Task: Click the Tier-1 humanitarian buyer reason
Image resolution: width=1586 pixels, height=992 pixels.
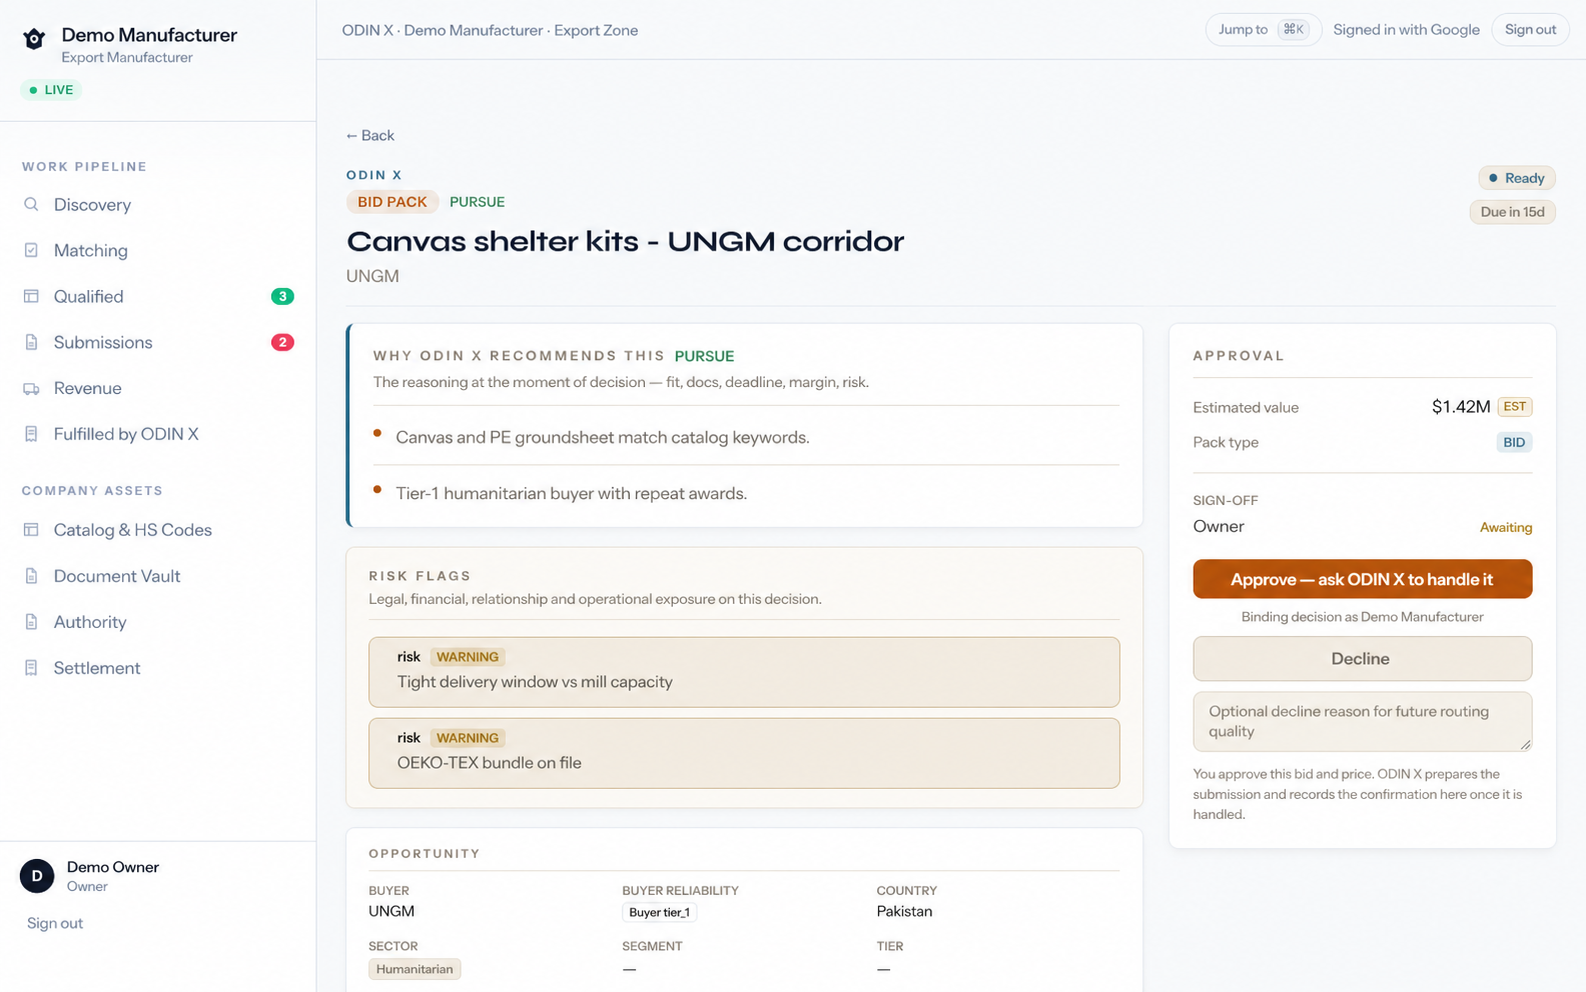Action: 571,493
